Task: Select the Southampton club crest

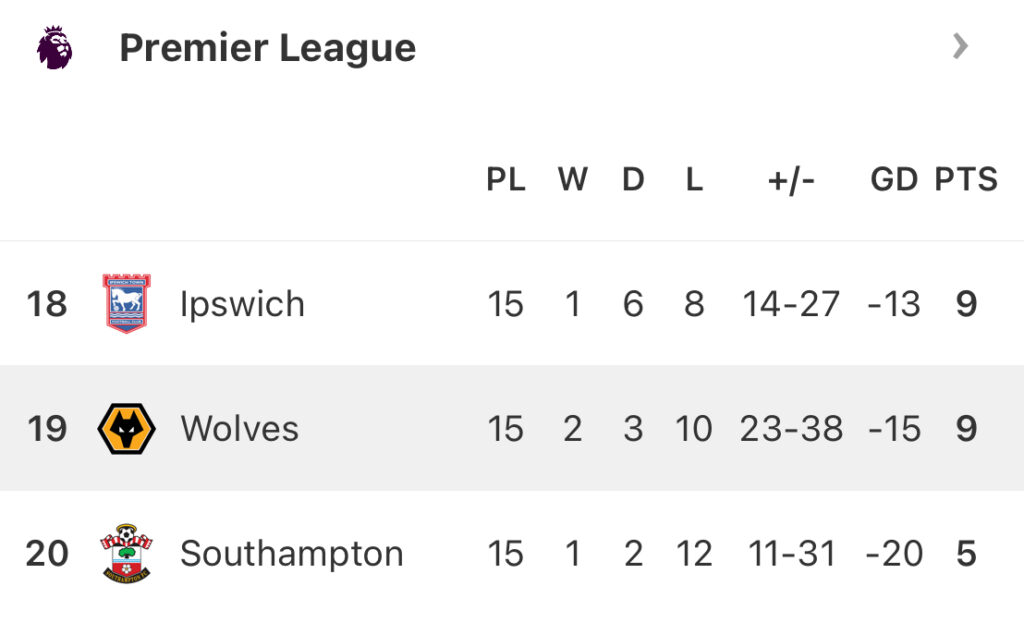Action: (127, 553)
